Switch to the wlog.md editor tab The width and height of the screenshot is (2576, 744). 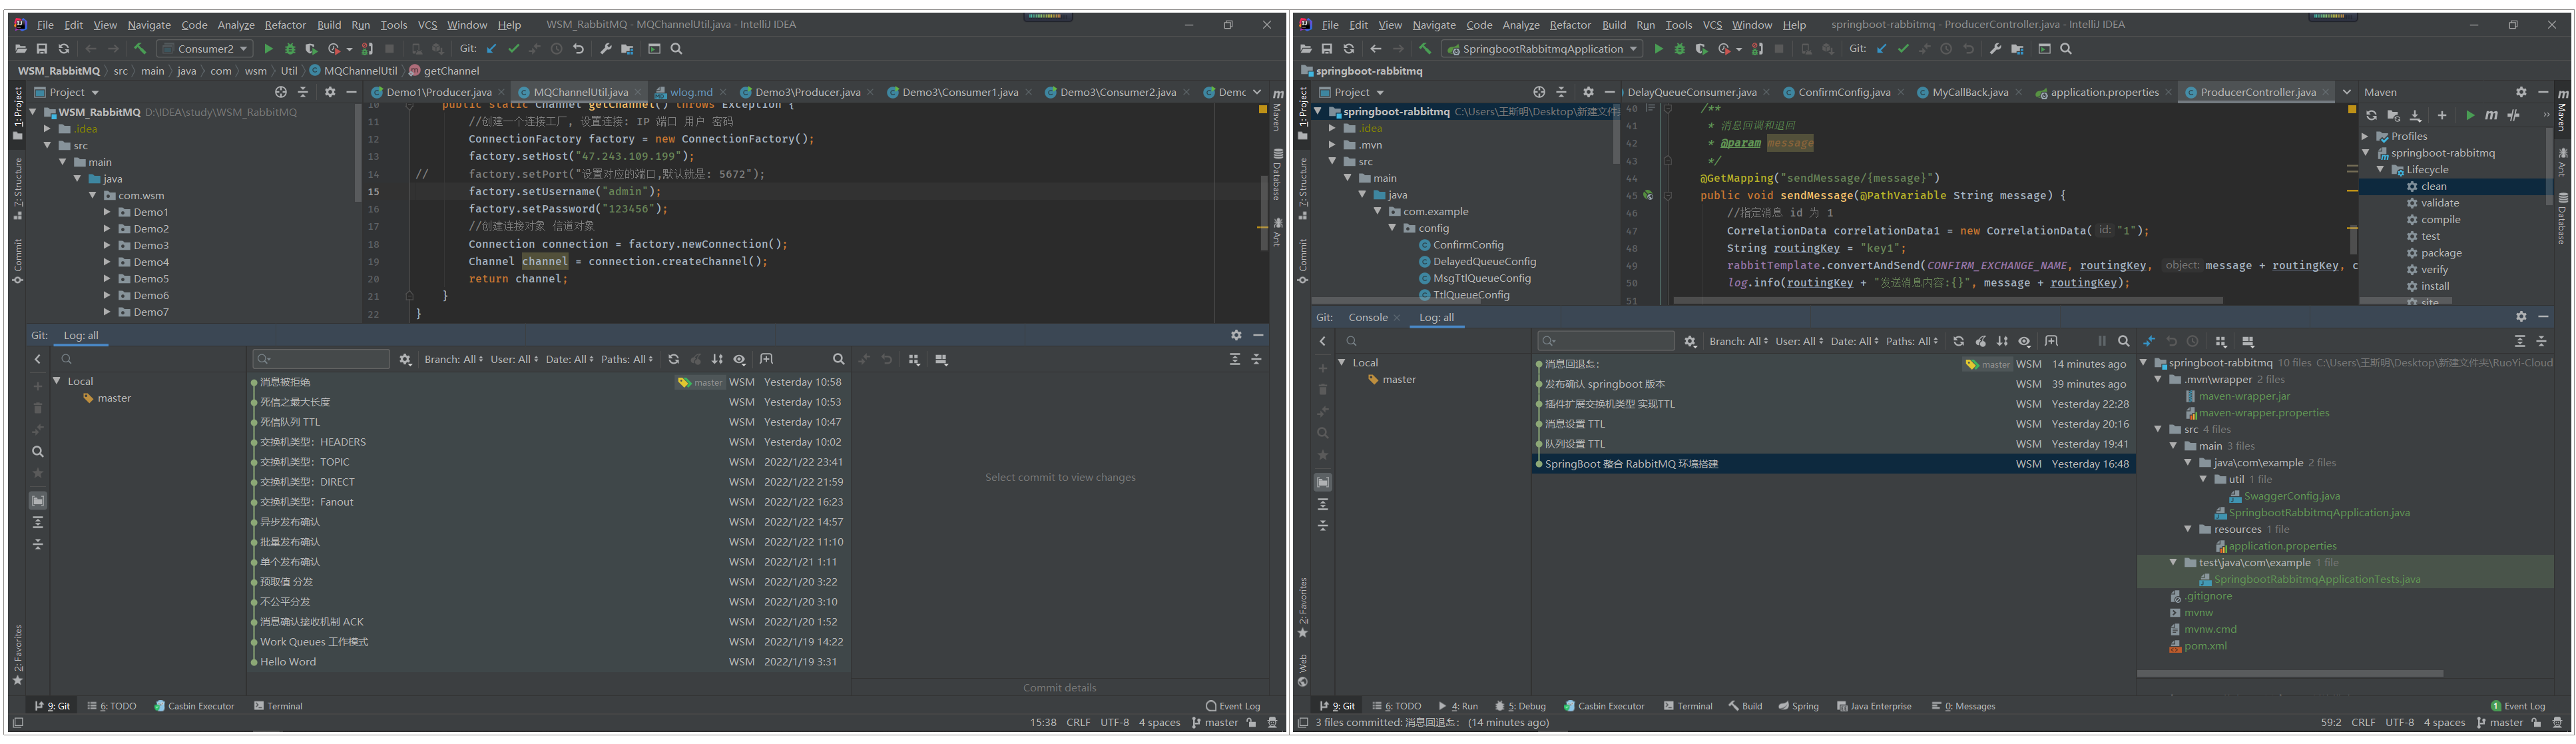690,92
